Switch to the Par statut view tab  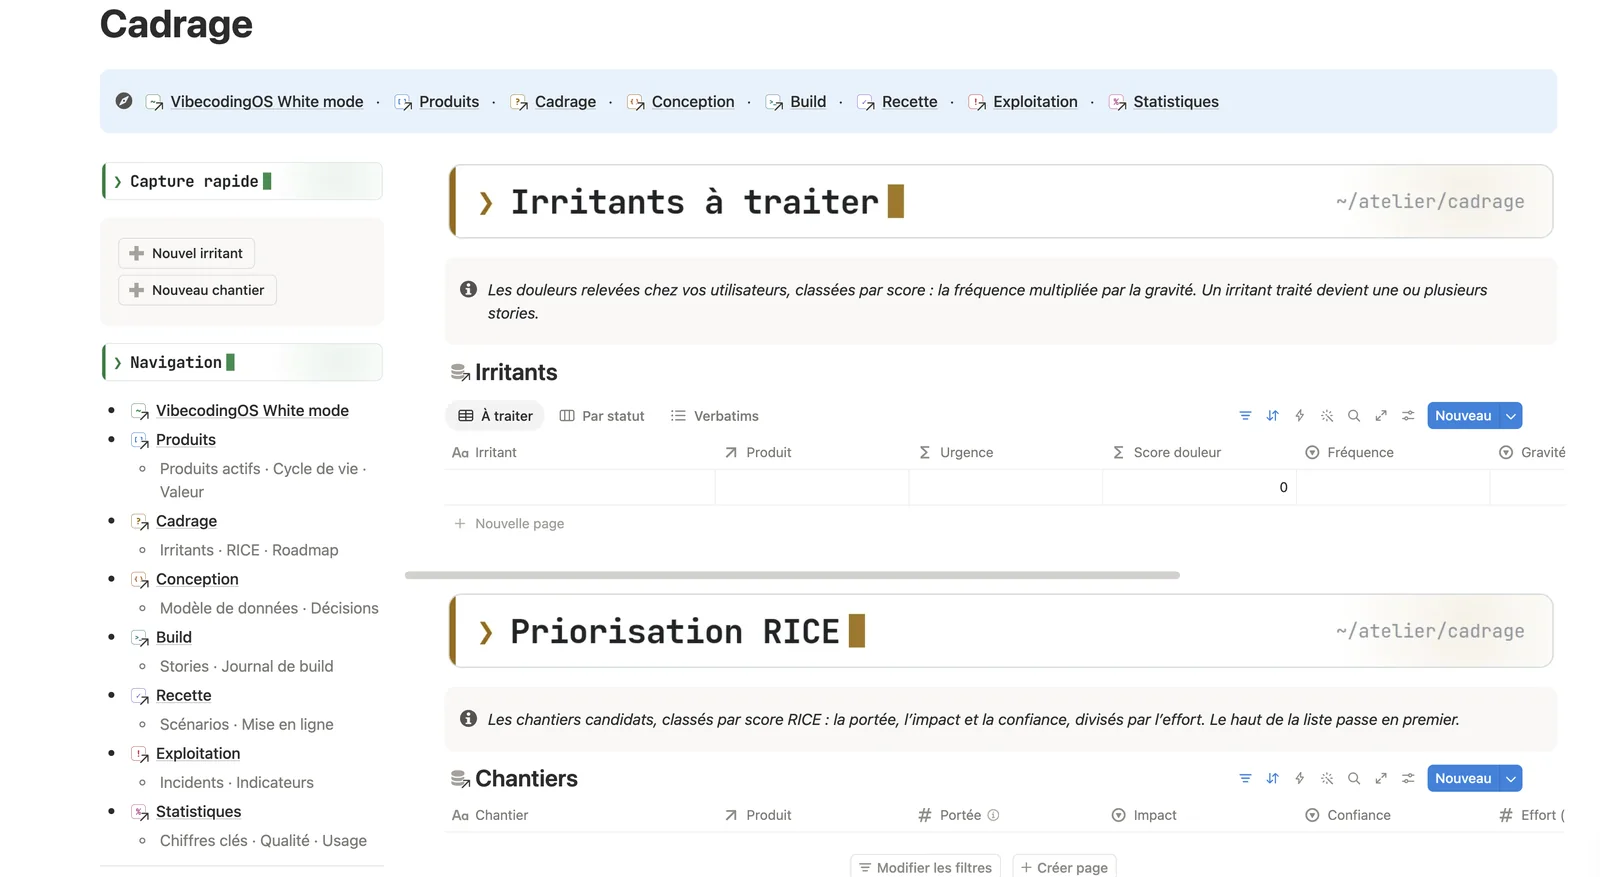point(602,416)
